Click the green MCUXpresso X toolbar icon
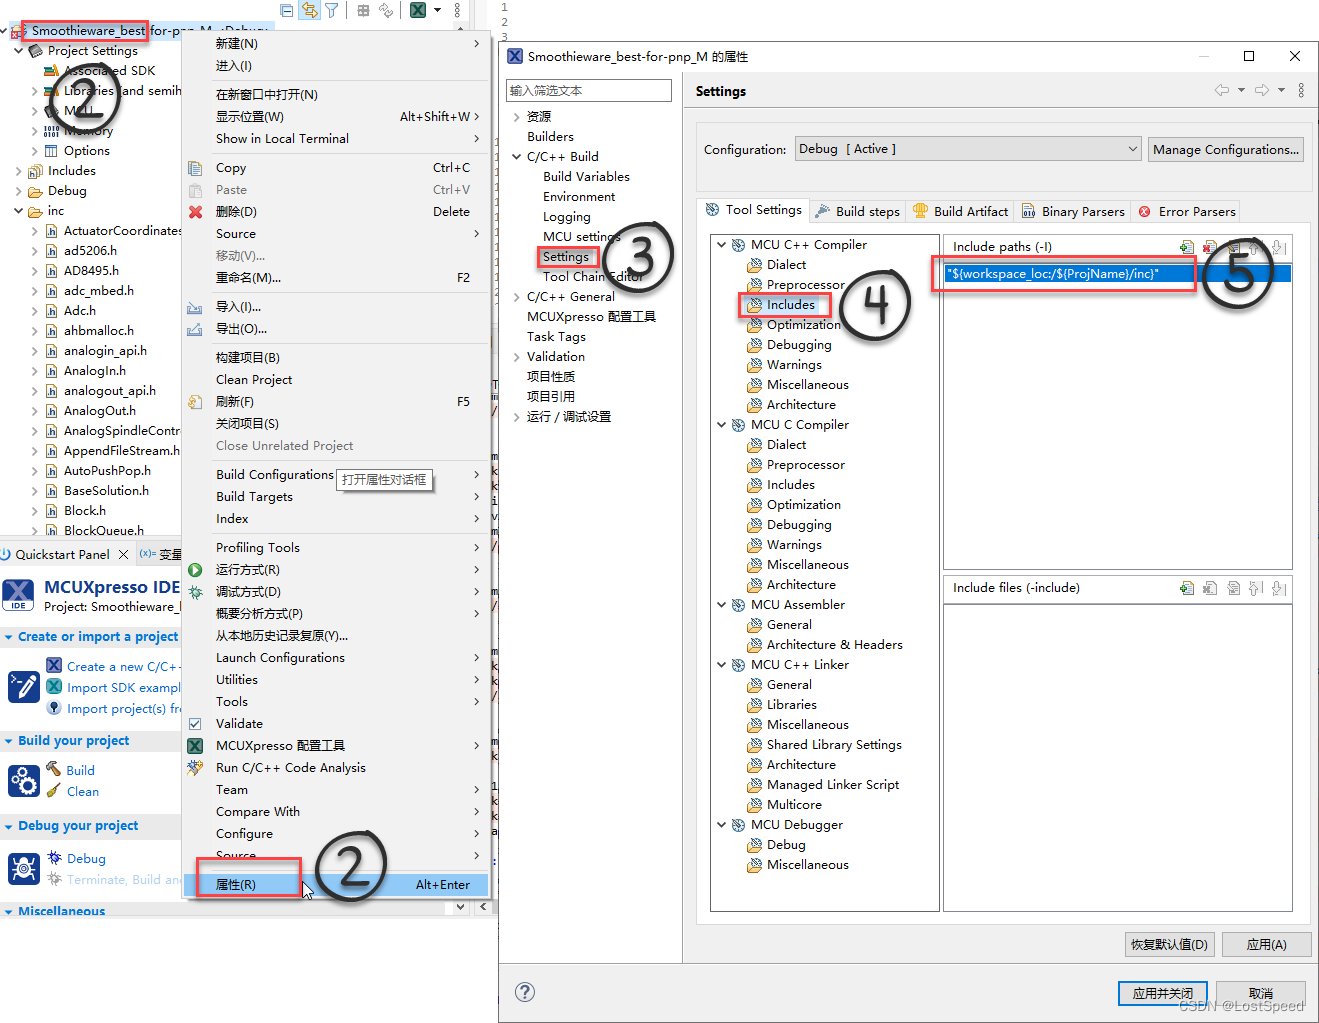 click(418, 10)
